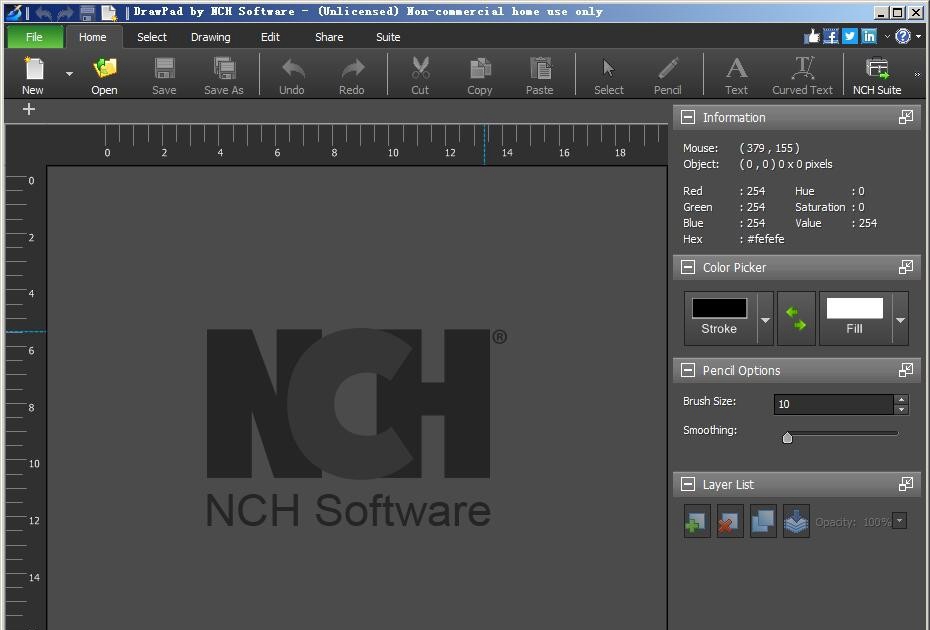Screen dimensions: 930x630
Task: Open the layer Opacity dropdown
Action: tap(900, 521)
